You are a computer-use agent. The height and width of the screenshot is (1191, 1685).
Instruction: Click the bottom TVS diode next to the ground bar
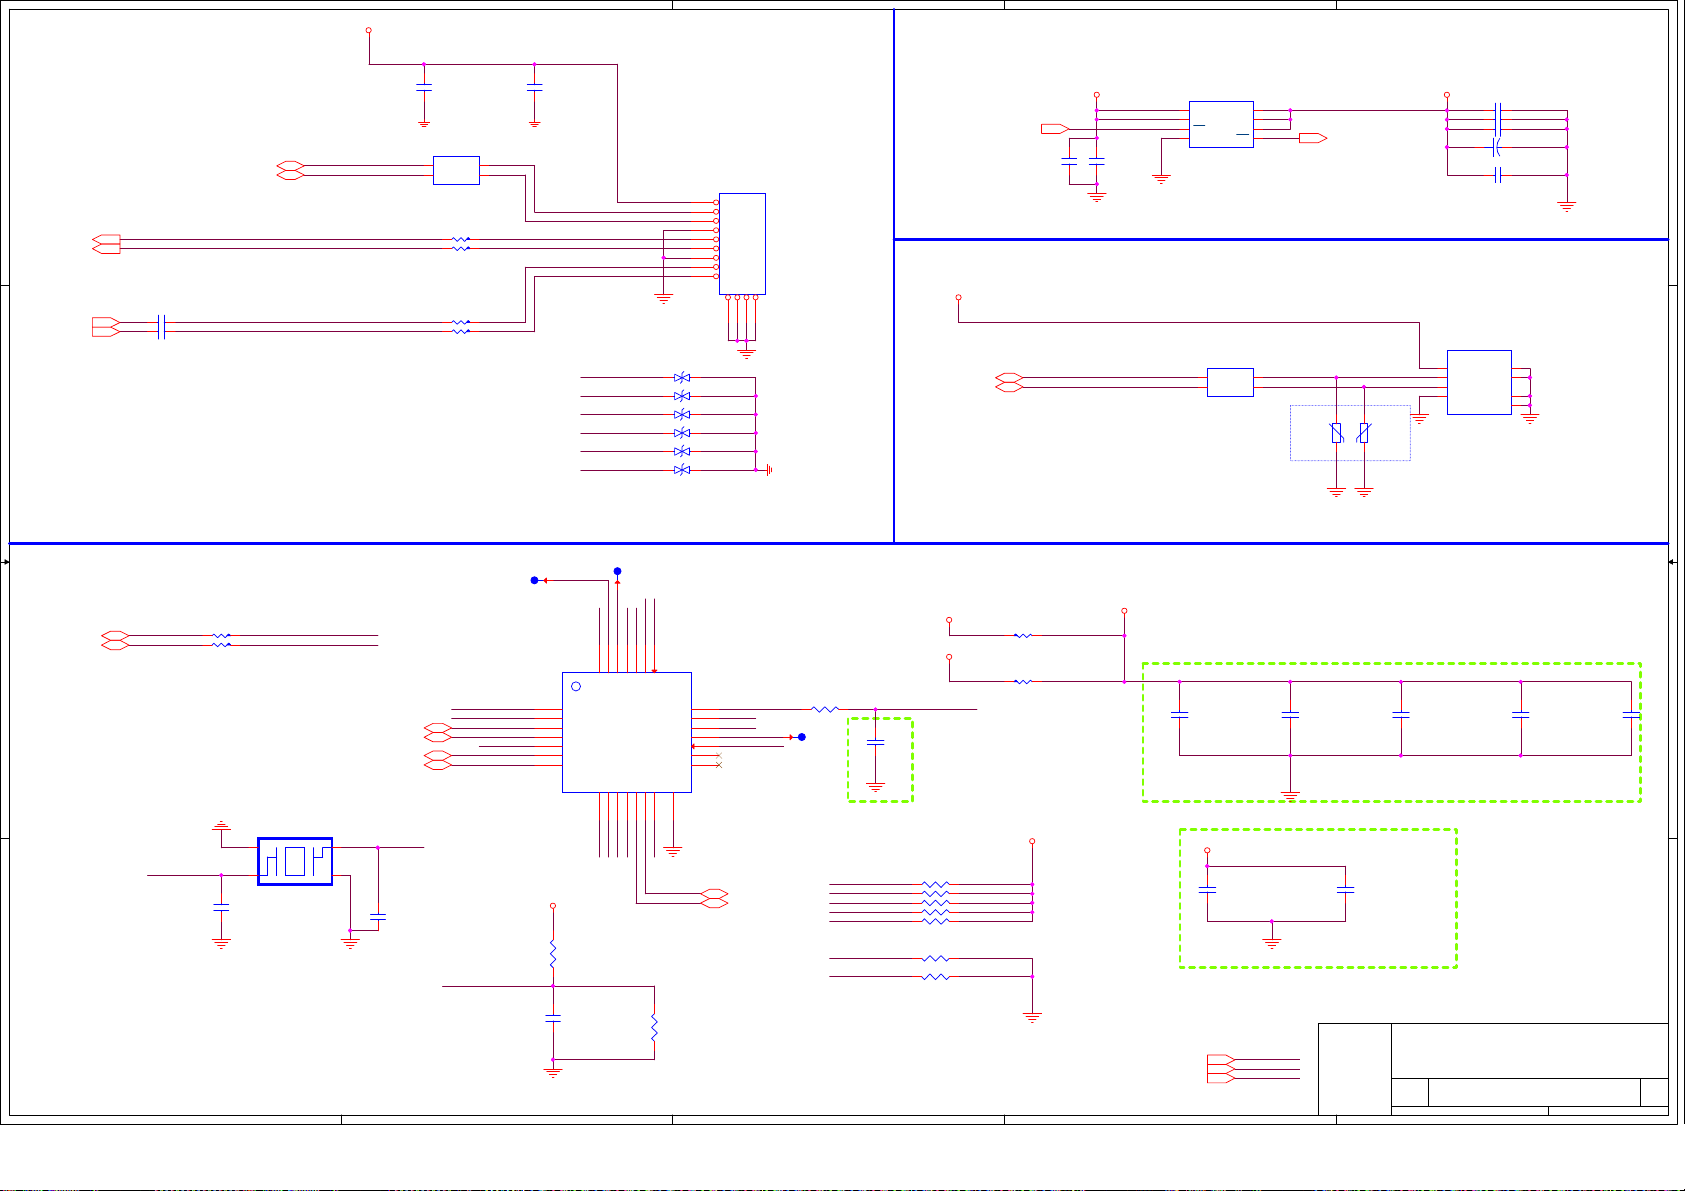tap(682, 470)
